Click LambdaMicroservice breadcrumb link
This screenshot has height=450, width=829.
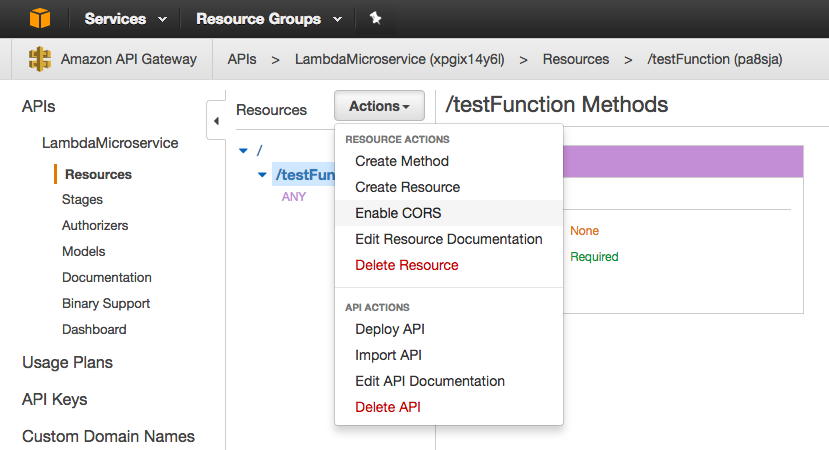[x=399, y=59]
